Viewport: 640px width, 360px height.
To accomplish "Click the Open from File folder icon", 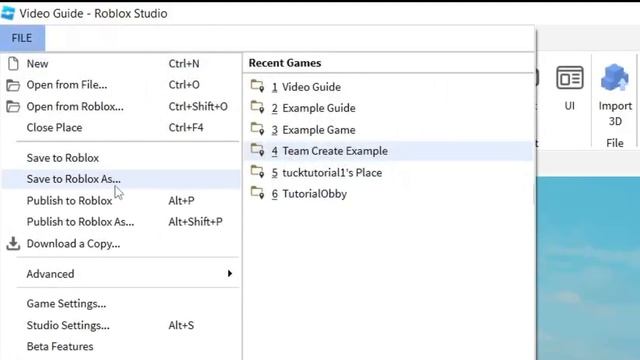I will coord(13,85).
